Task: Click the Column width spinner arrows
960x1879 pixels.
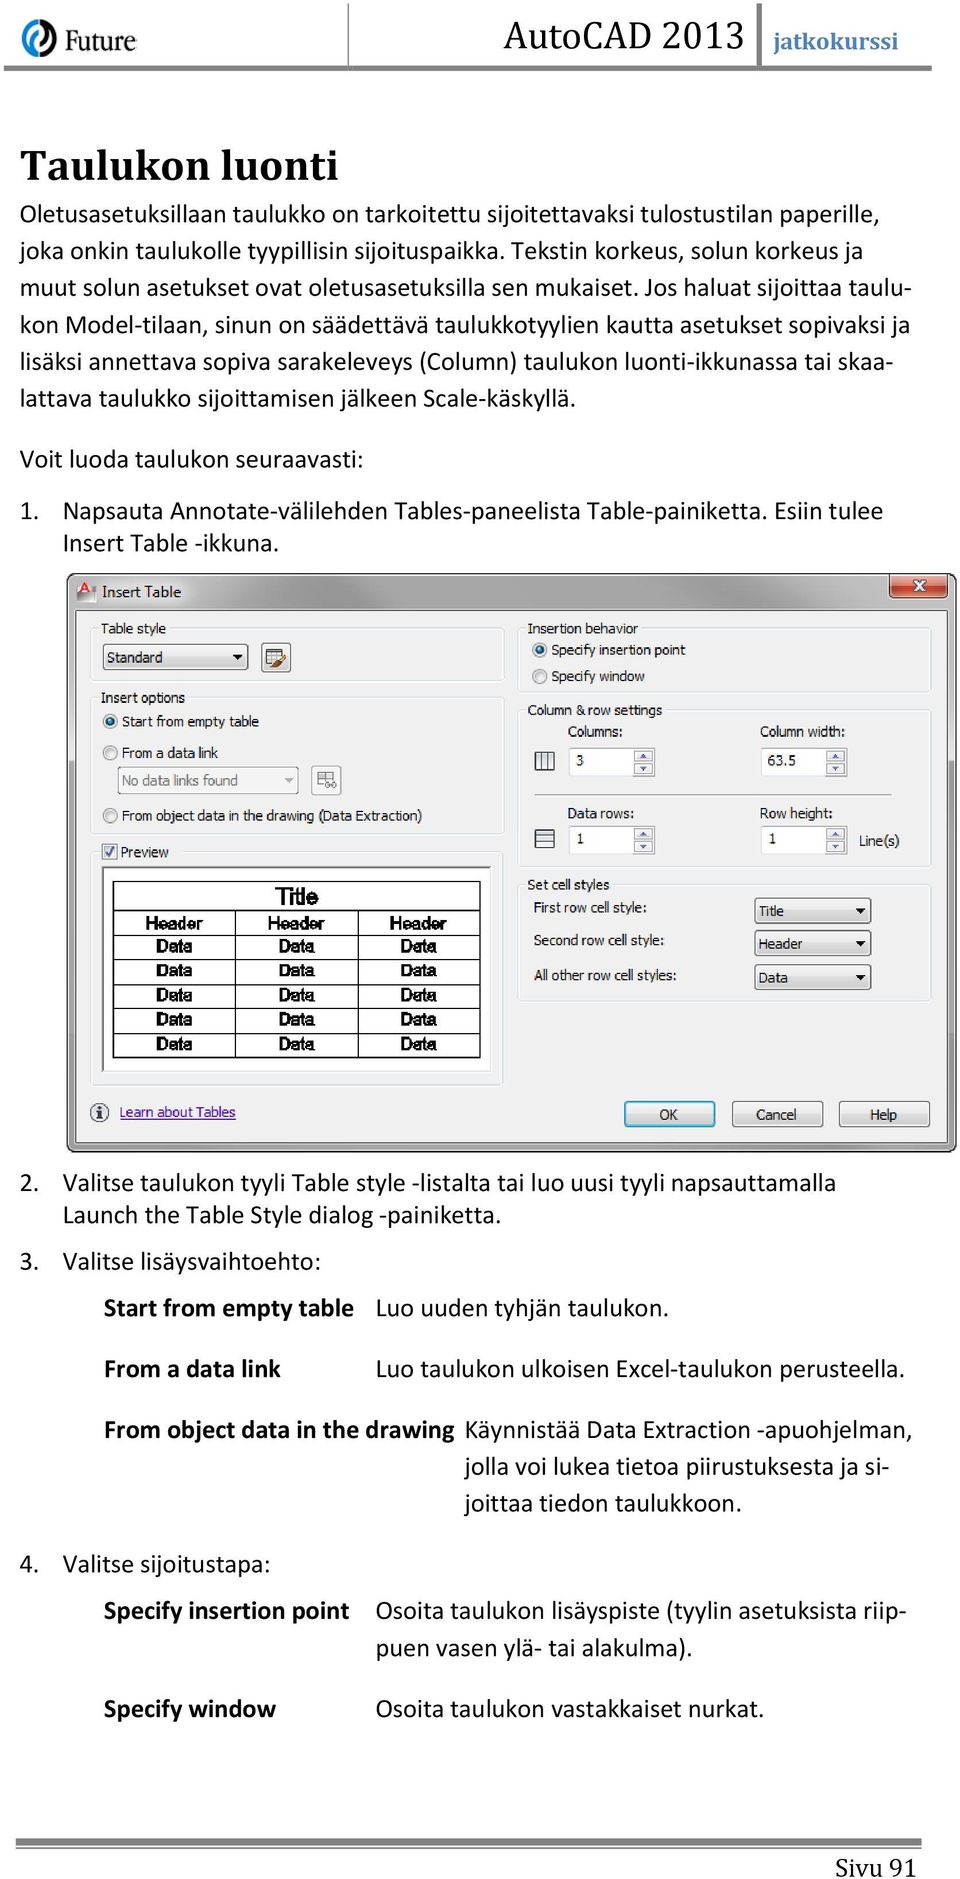Action: coord(836,762)
